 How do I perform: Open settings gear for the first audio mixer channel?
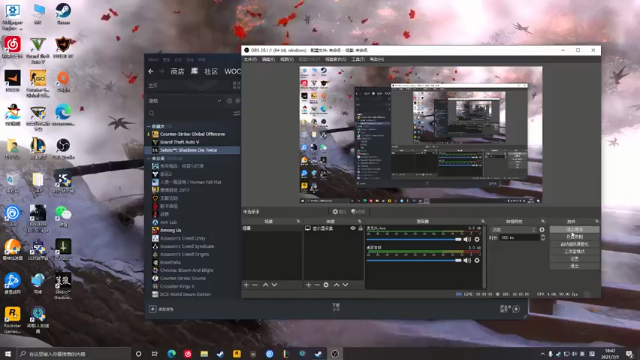pos(477,239)
